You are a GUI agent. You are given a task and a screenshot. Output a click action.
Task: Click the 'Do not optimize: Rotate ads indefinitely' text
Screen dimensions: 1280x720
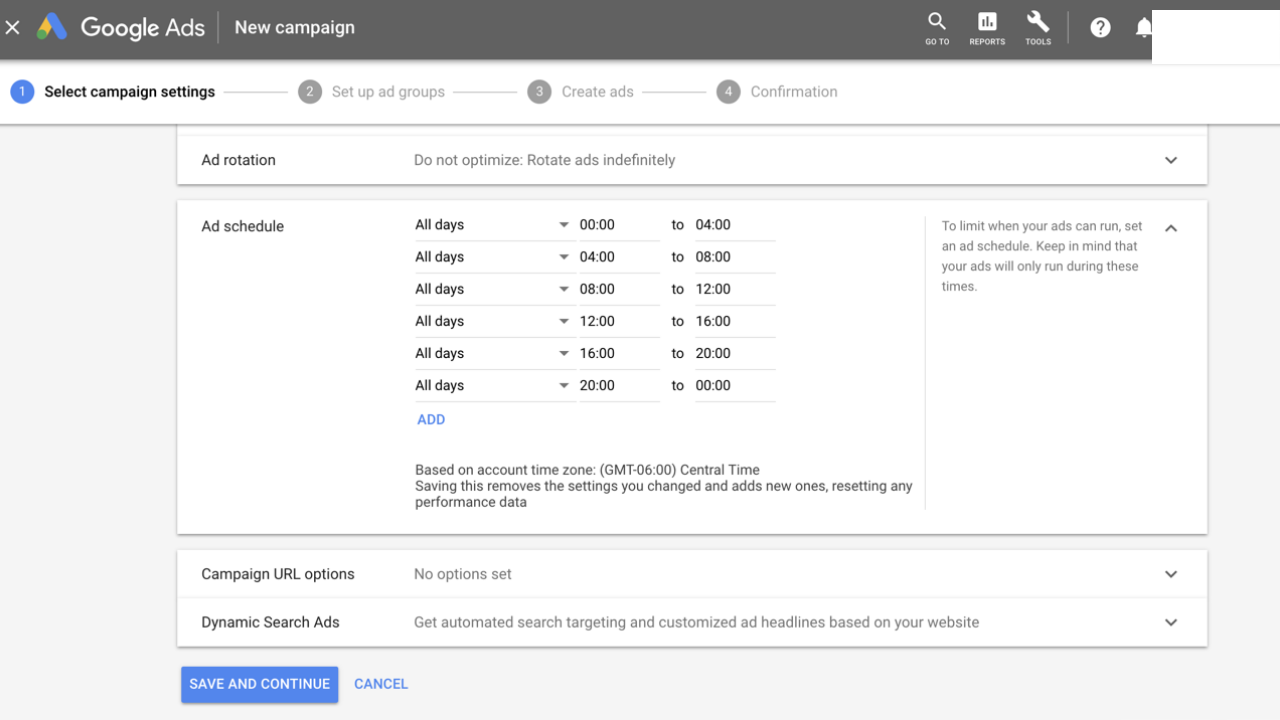545,160
